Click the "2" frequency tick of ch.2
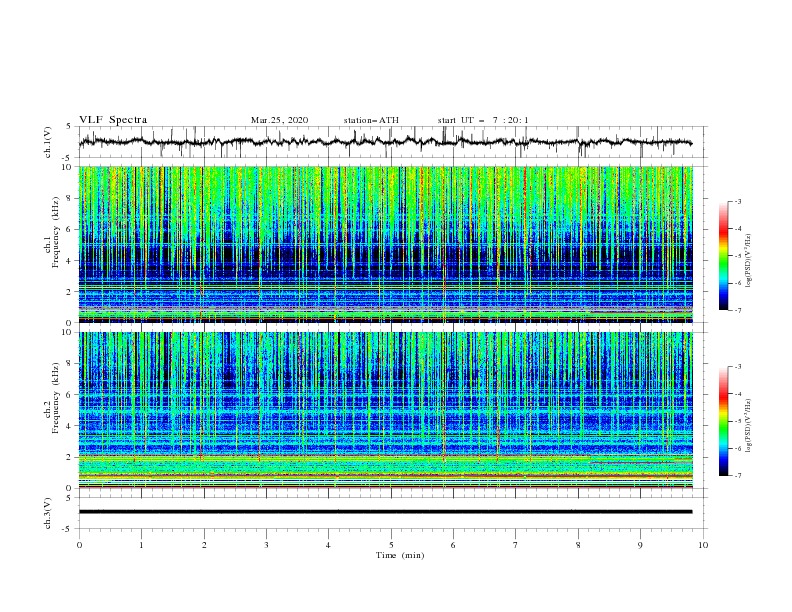Image resolution: width=792 pixels, height=612 pixels. coord(71,457)
